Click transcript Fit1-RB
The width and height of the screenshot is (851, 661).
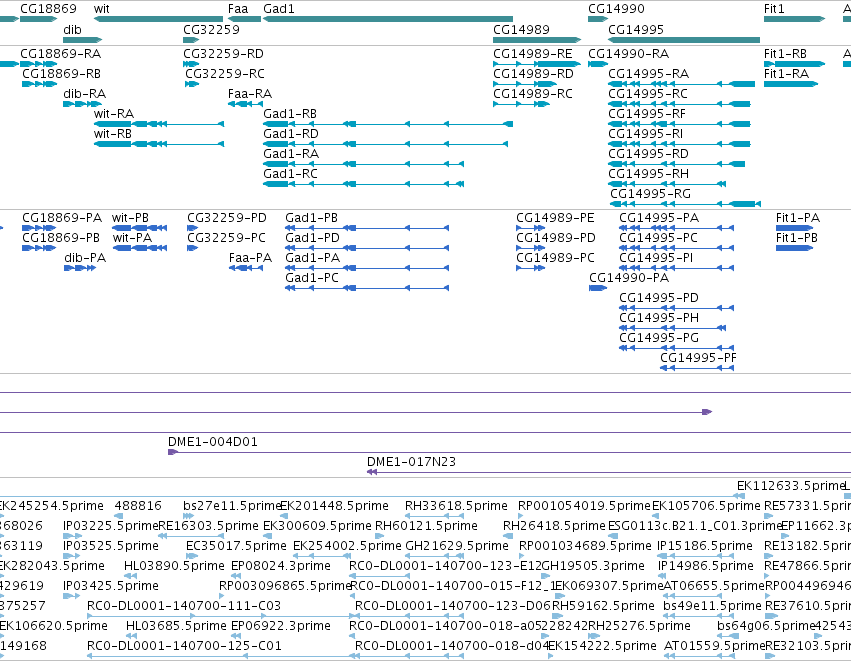(x=795, y=64)
